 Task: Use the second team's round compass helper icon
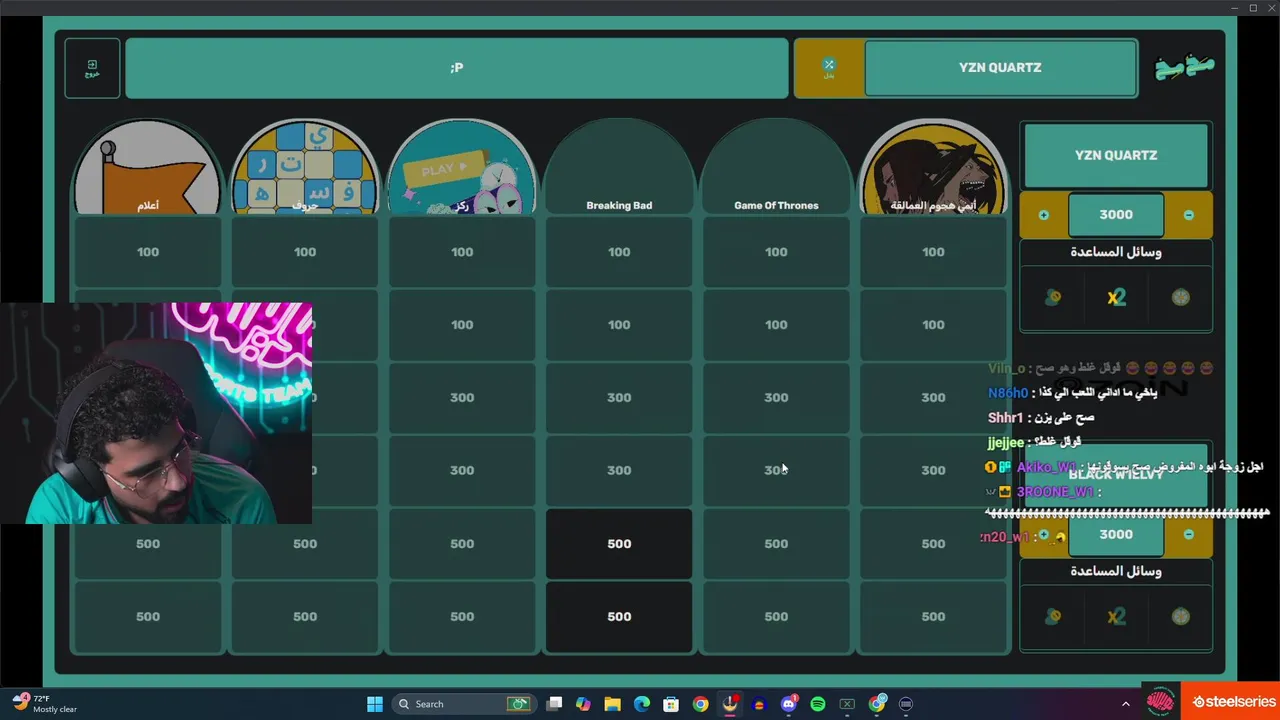tap(1181, 617)
